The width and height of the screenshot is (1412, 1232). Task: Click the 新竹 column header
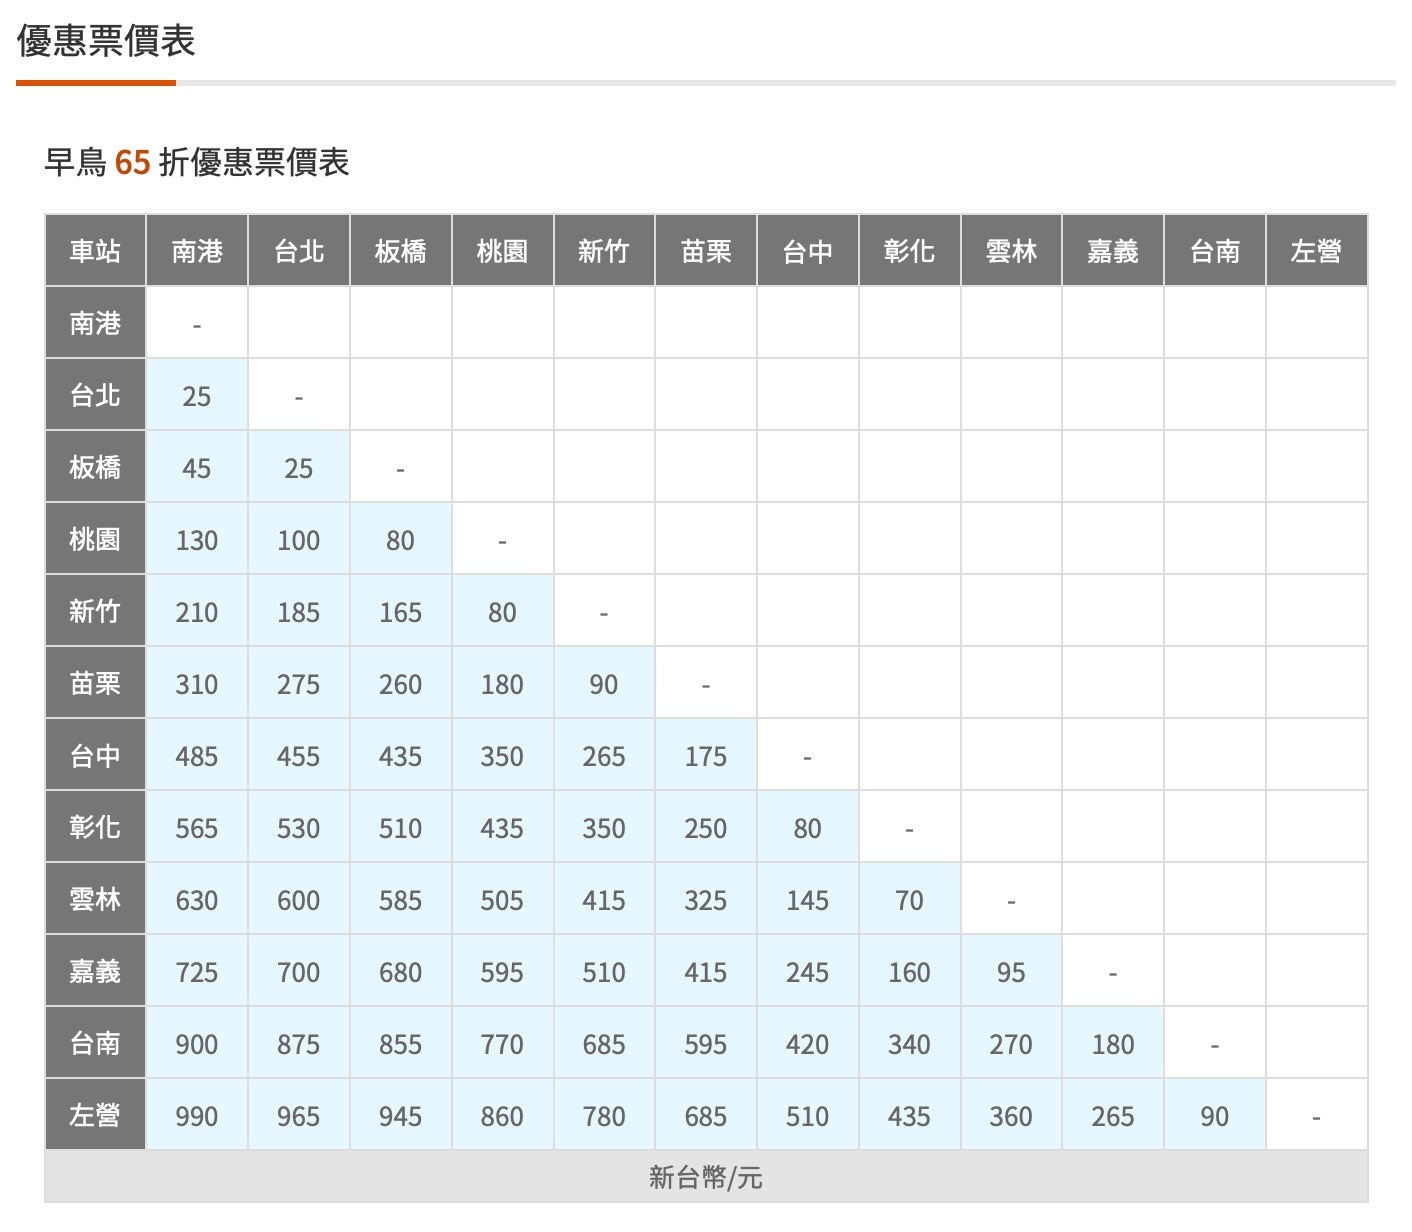tap(603, 251)
